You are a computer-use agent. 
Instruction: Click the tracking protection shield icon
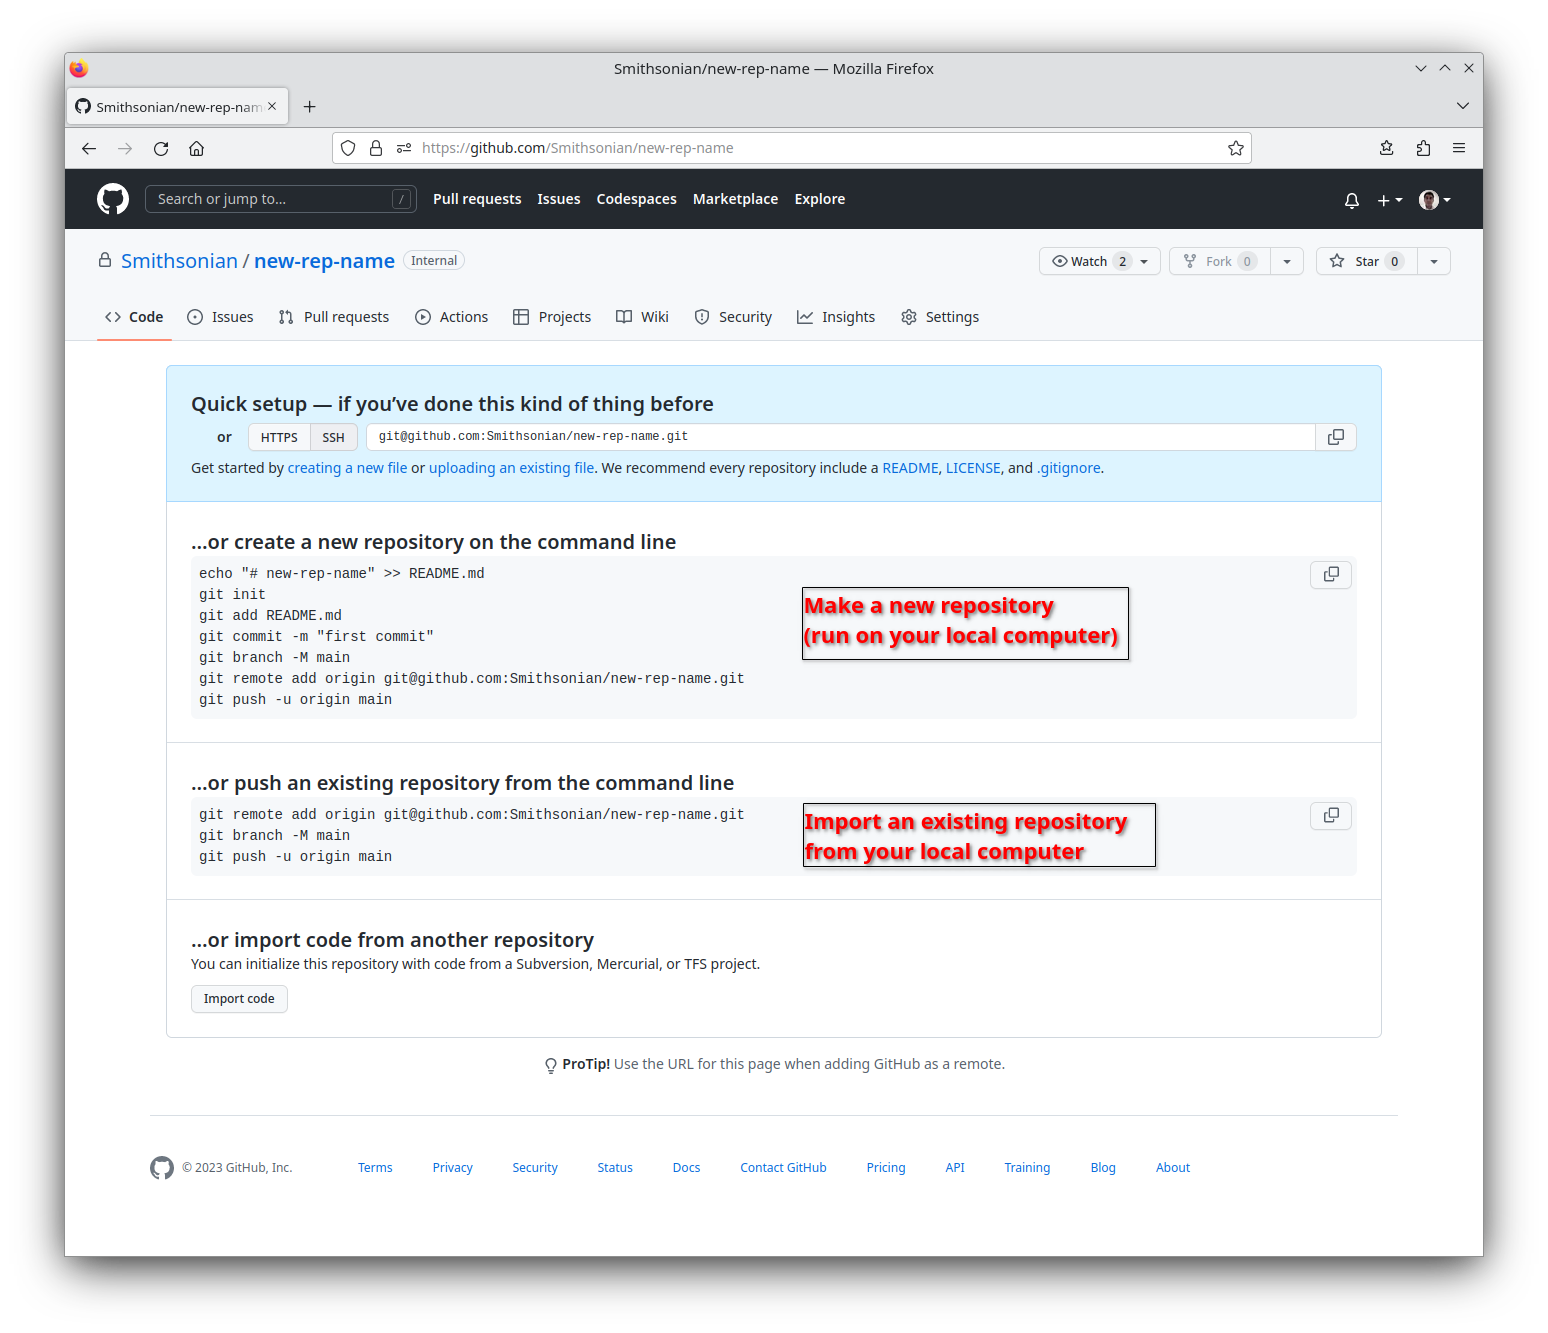pyautogui.click(x=348, y=148)
